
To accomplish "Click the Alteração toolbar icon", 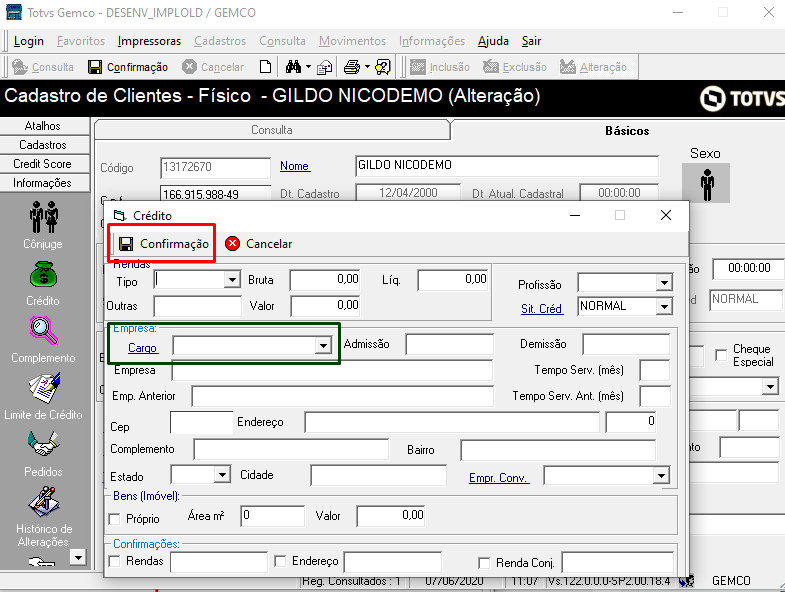I will point(568,67).
